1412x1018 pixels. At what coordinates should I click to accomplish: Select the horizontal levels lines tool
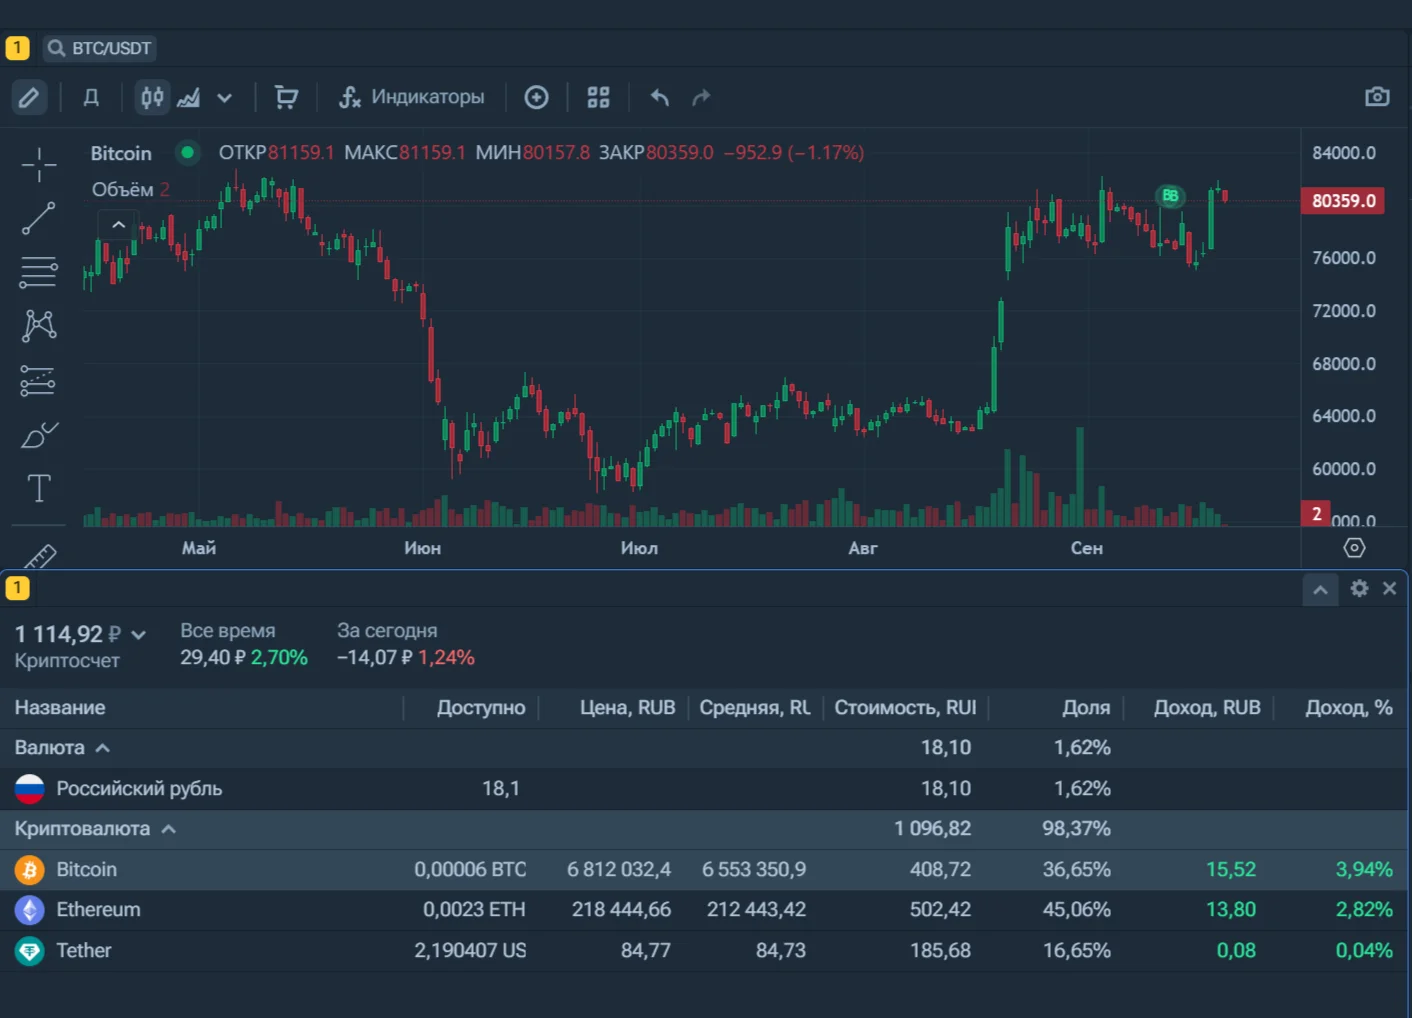[x=39, y=272]
